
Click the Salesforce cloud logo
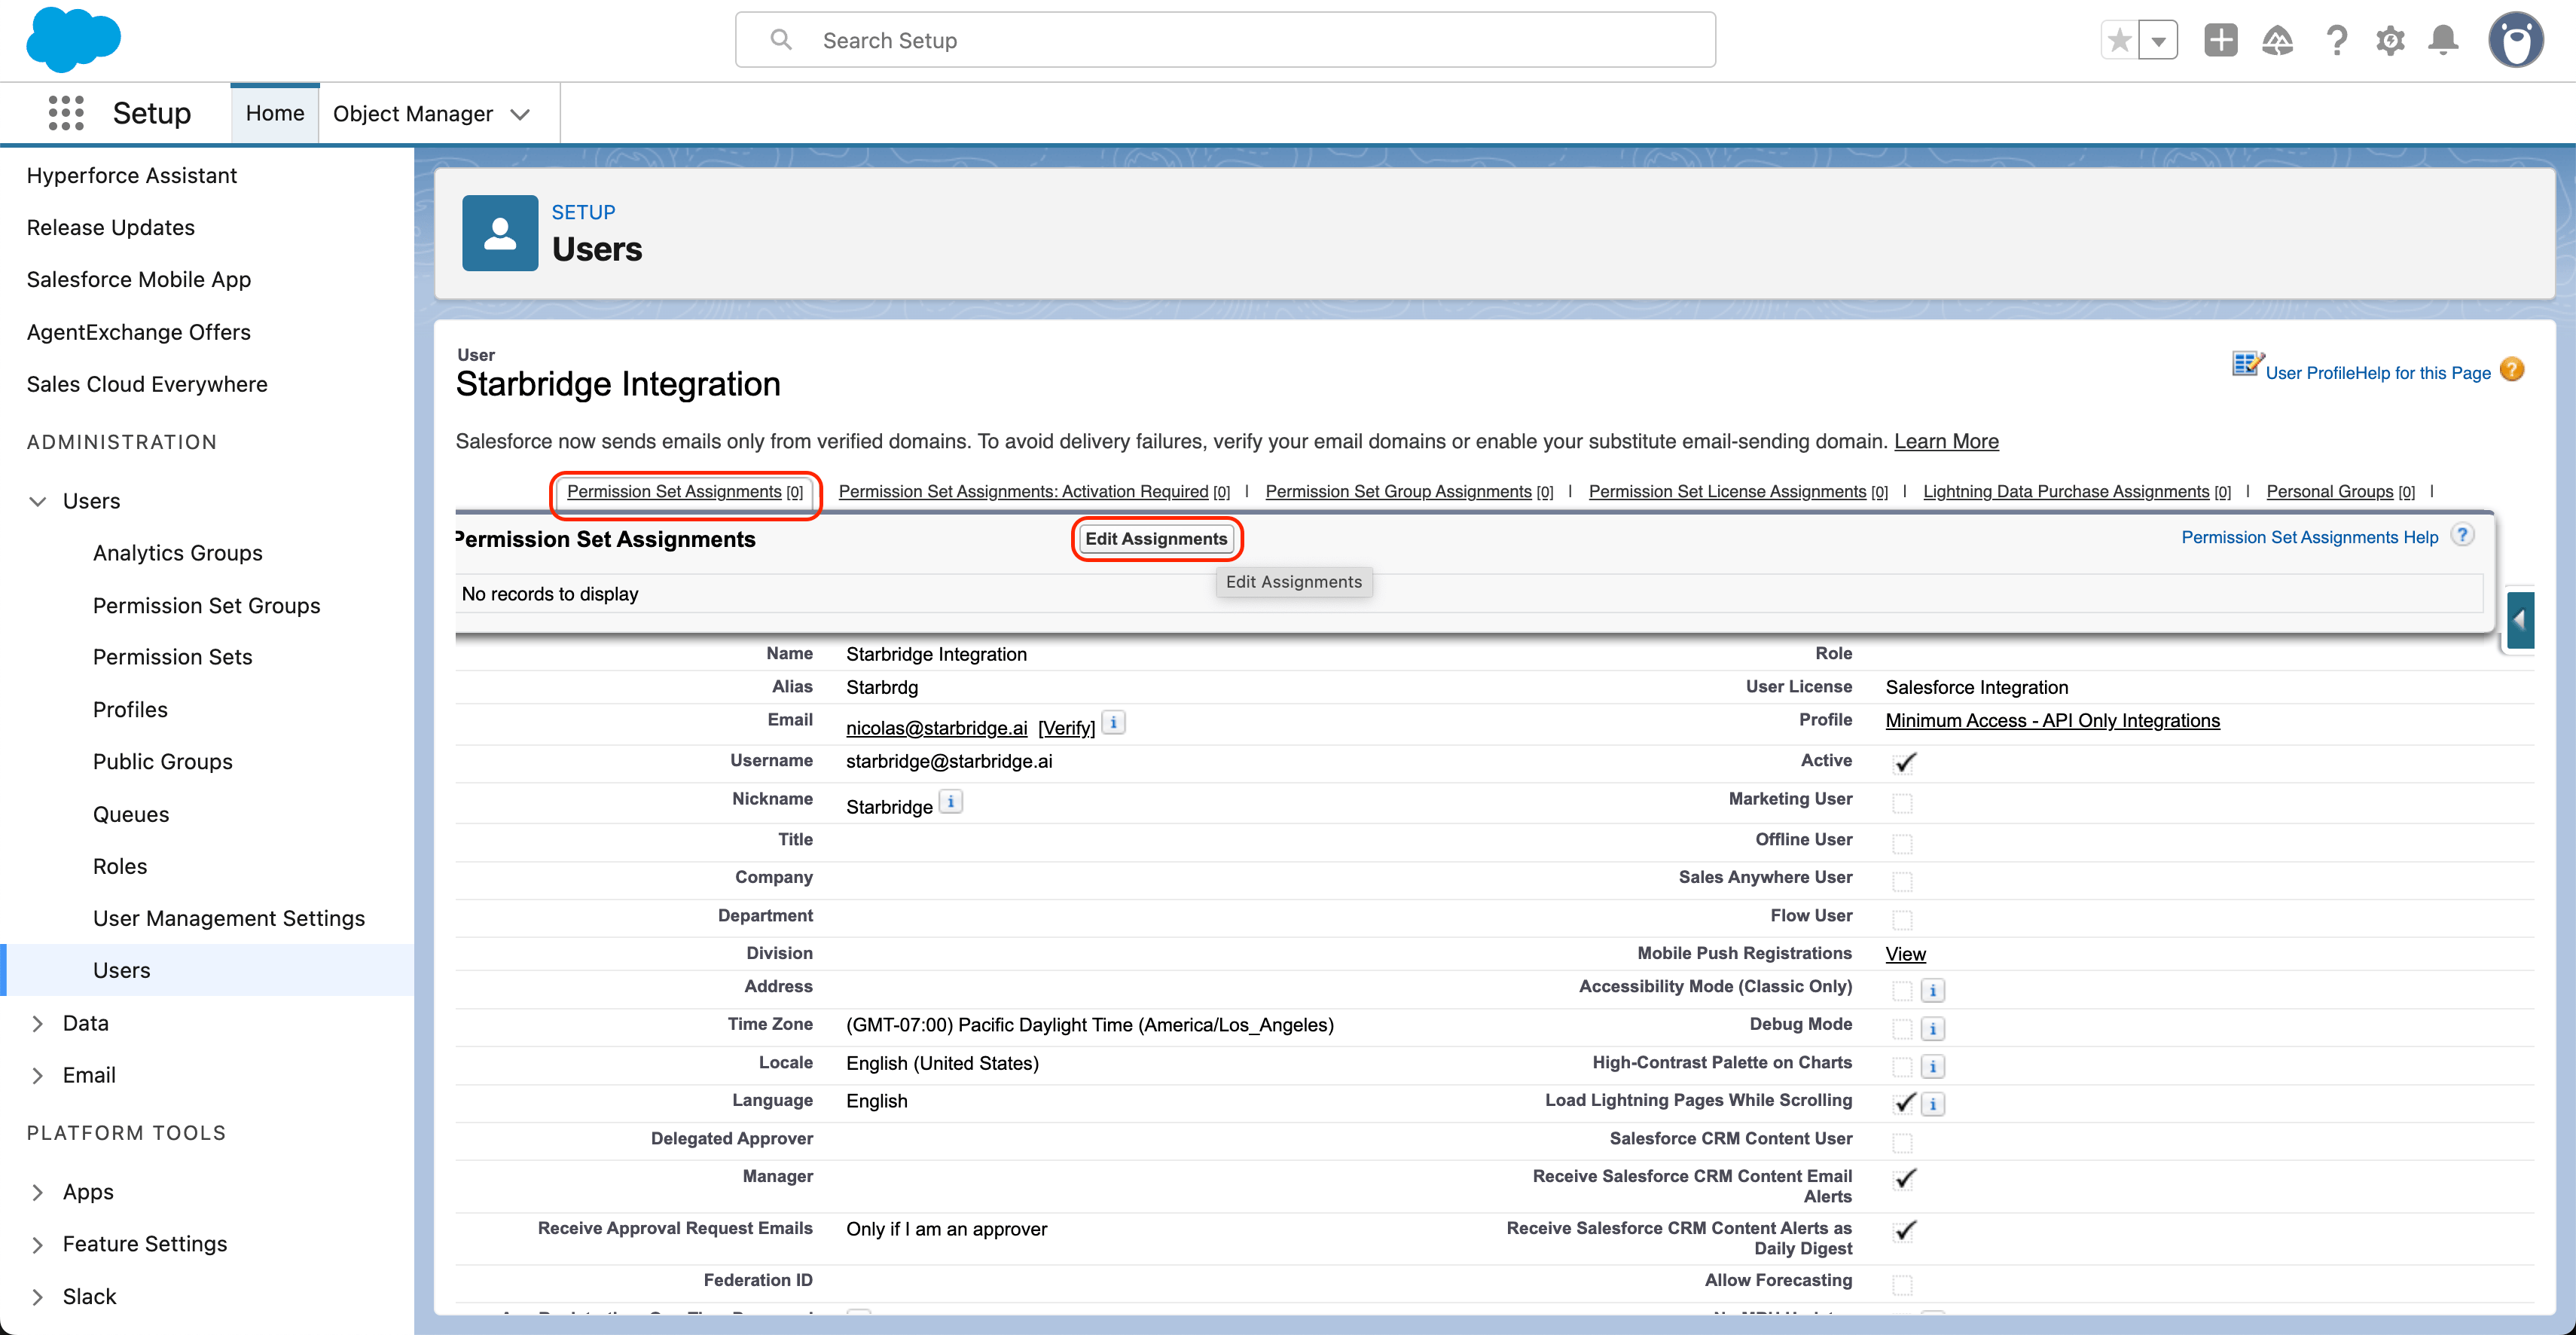tap(73, 40)
